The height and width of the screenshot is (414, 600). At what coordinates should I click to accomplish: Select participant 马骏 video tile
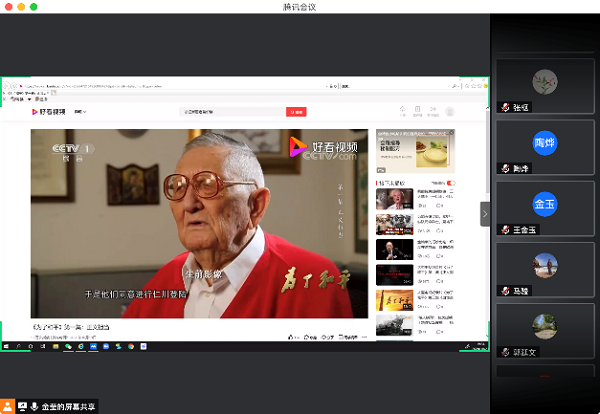(544, 270)
